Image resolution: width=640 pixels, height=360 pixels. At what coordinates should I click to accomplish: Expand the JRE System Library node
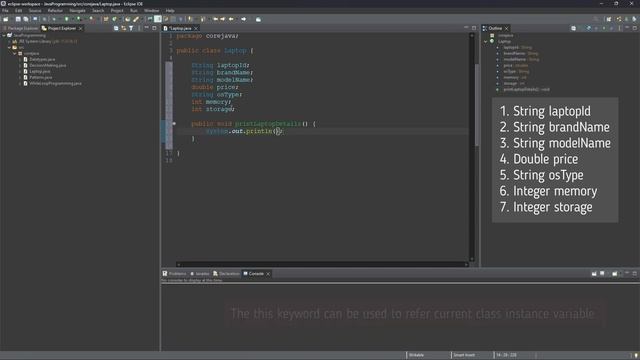click(x=10, y=41)
